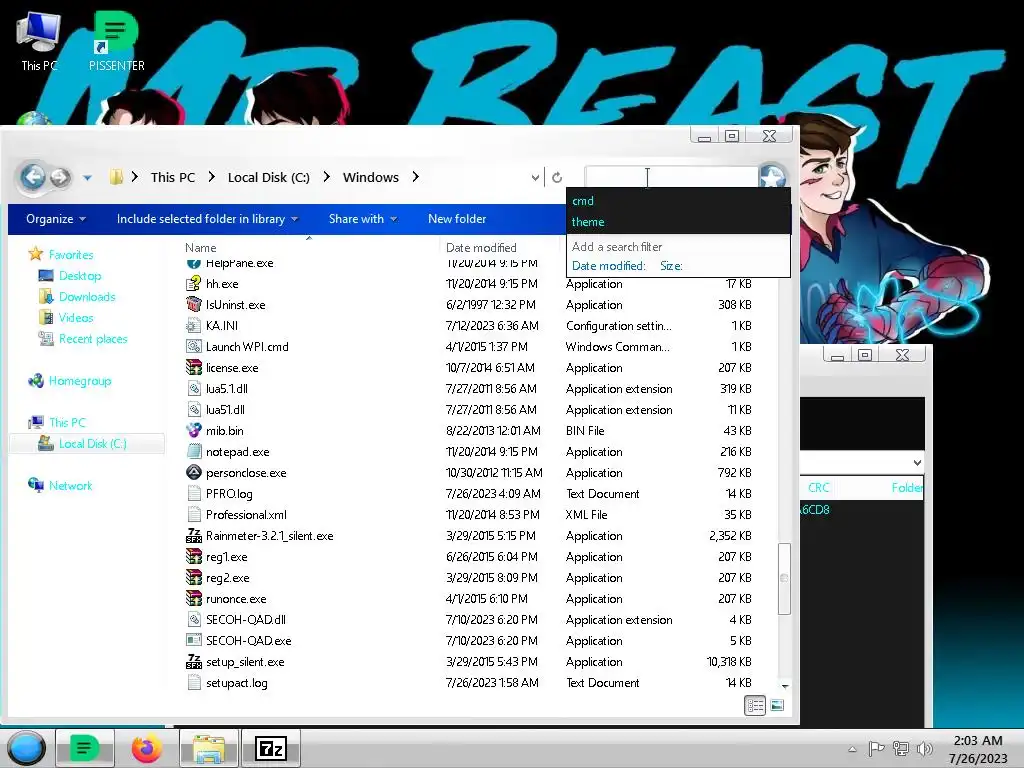Click the volume speaker tray icon
The width and height of the screenshot is (1024, 768).
click(923, 749)
